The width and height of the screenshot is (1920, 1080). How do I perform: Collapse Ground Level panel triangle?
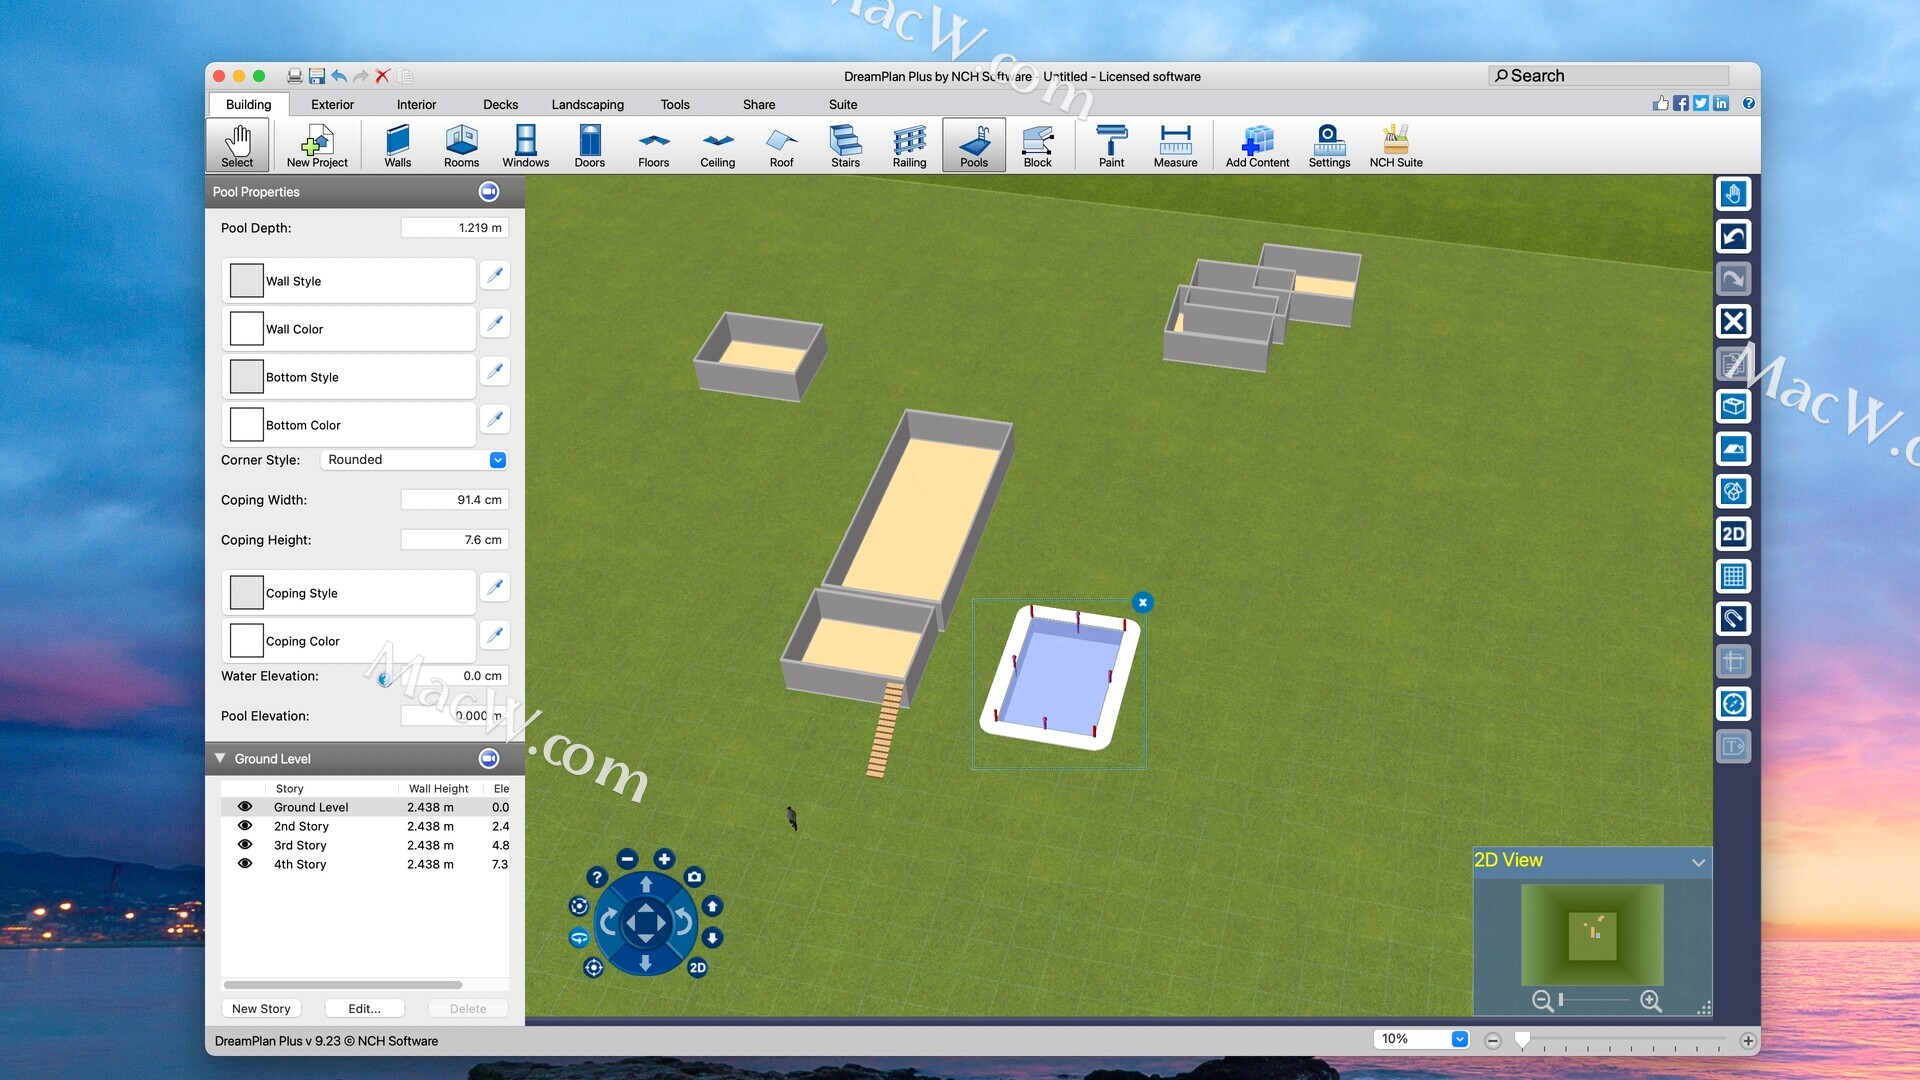pyautogui.click(x=220, y=758)
